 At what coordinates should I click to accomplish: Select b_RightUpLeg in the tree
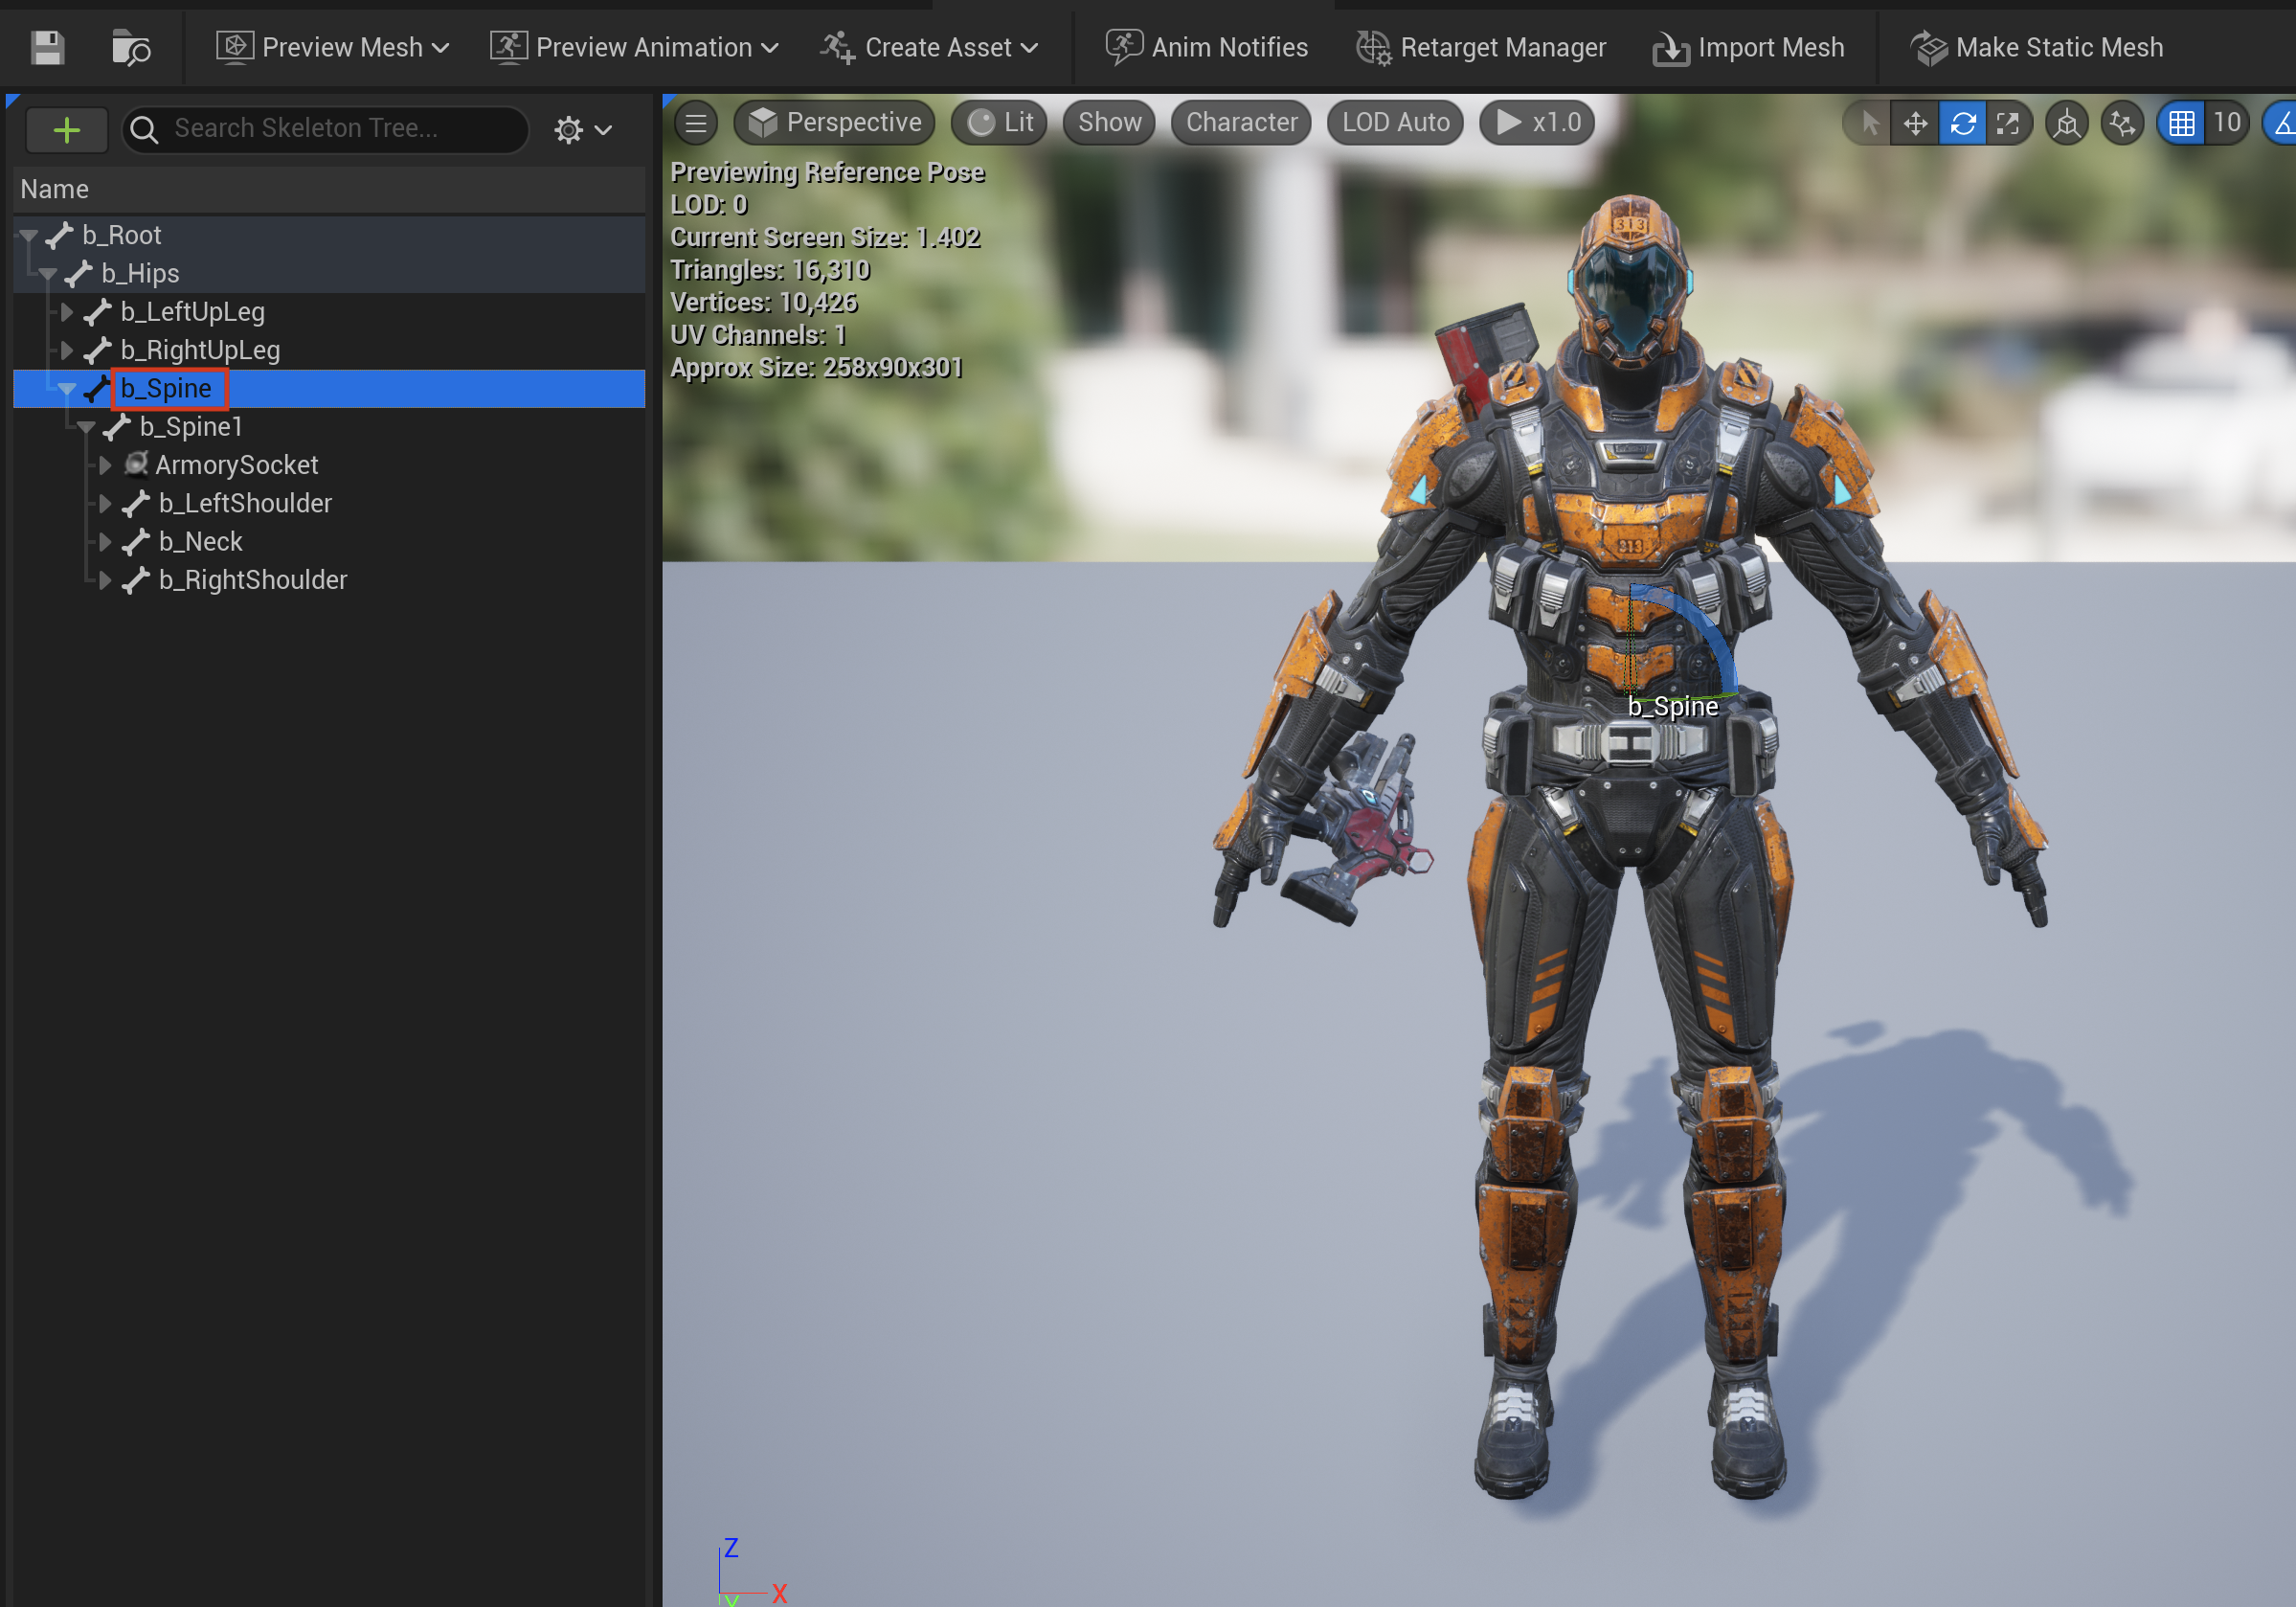328,350
